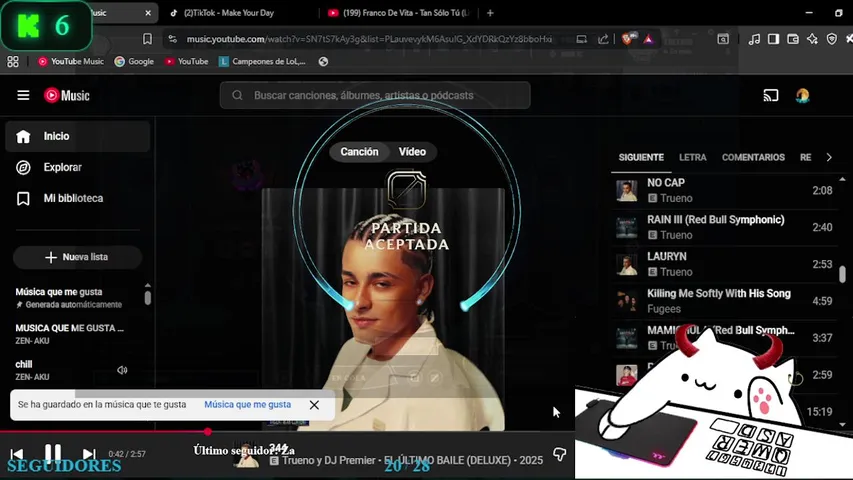Click the Música que me gusta toast link
The height and width of the screenshot is (480, 853).
pyautogui.click(x=248, y=404)
